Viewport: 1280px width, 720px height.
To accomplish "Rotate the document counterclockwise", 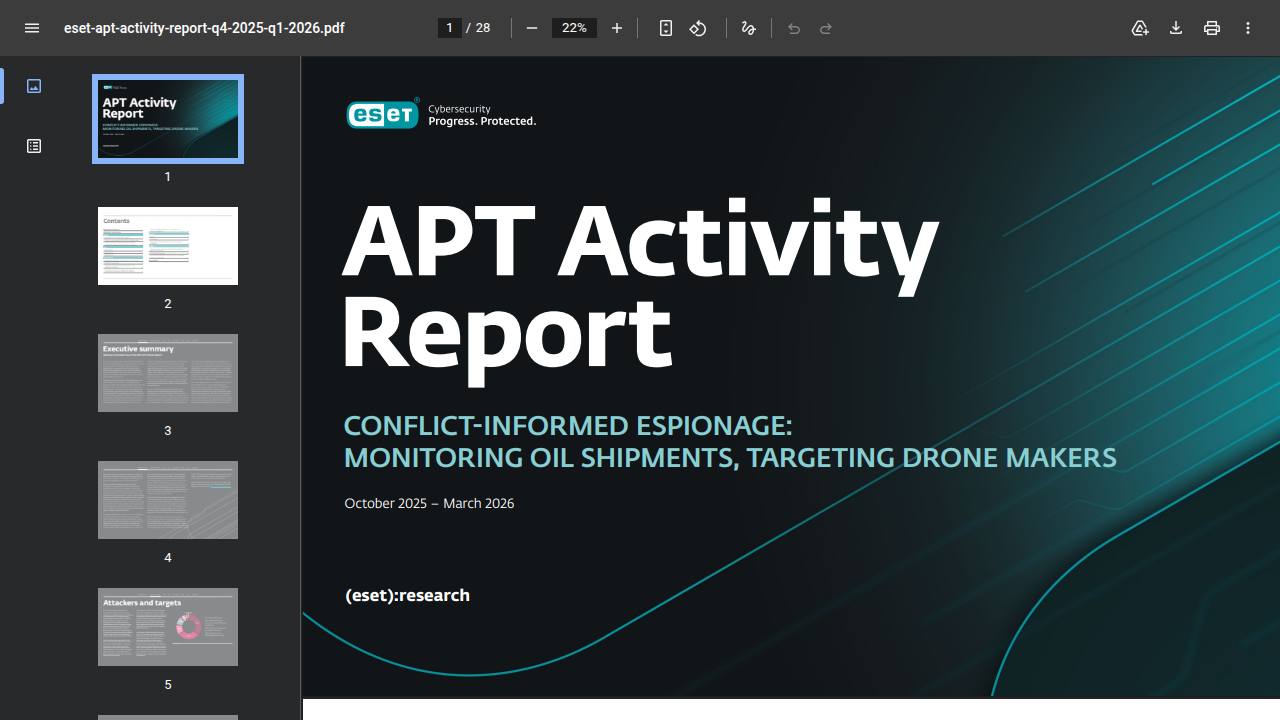I will [x=698, y=28].
